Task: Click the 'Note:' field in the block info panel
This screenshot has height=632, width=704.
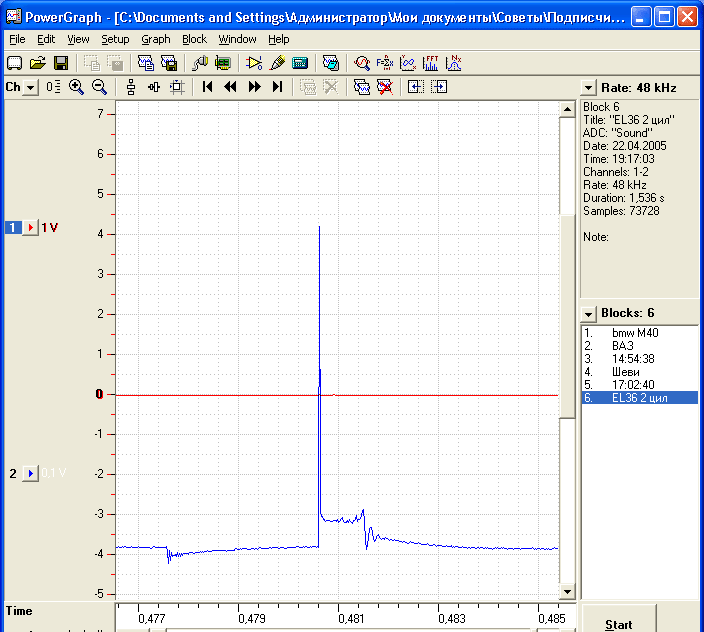Action: pos(596,237)
